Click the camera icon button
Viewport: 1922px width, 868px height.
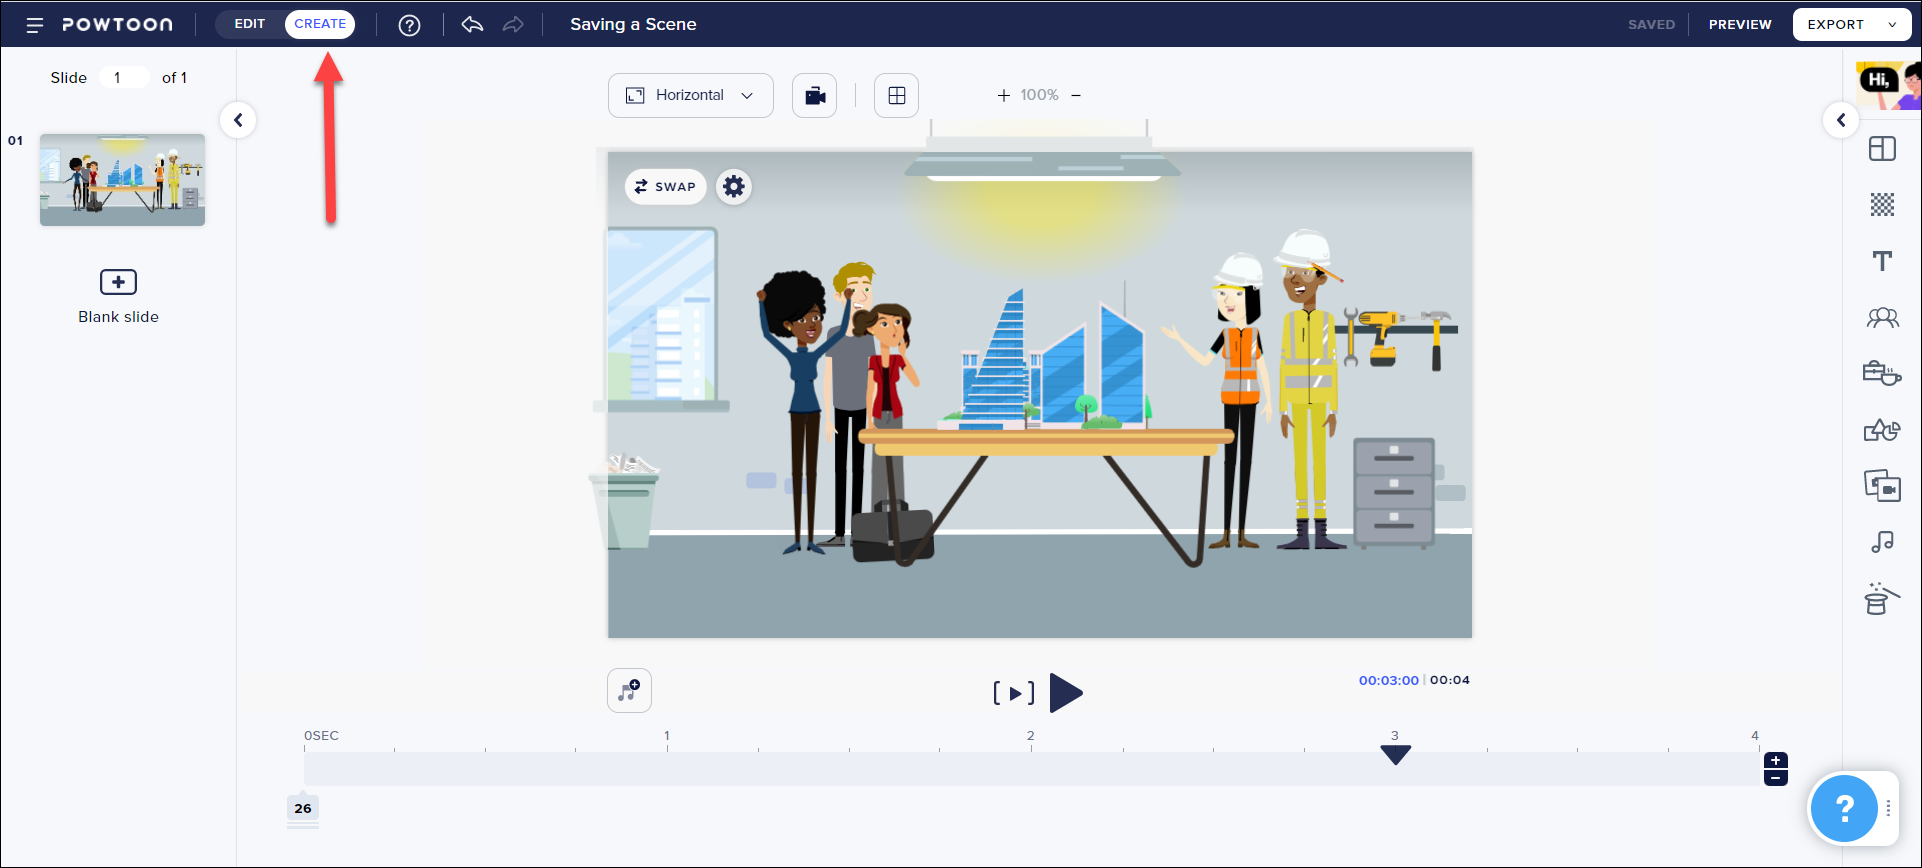click(815, 95)
